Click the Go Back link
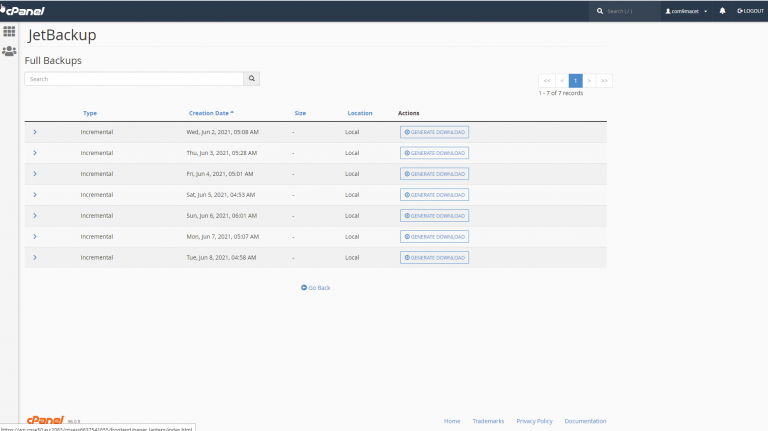The height and width of the screenshot is (431, 768). (315, 288)
